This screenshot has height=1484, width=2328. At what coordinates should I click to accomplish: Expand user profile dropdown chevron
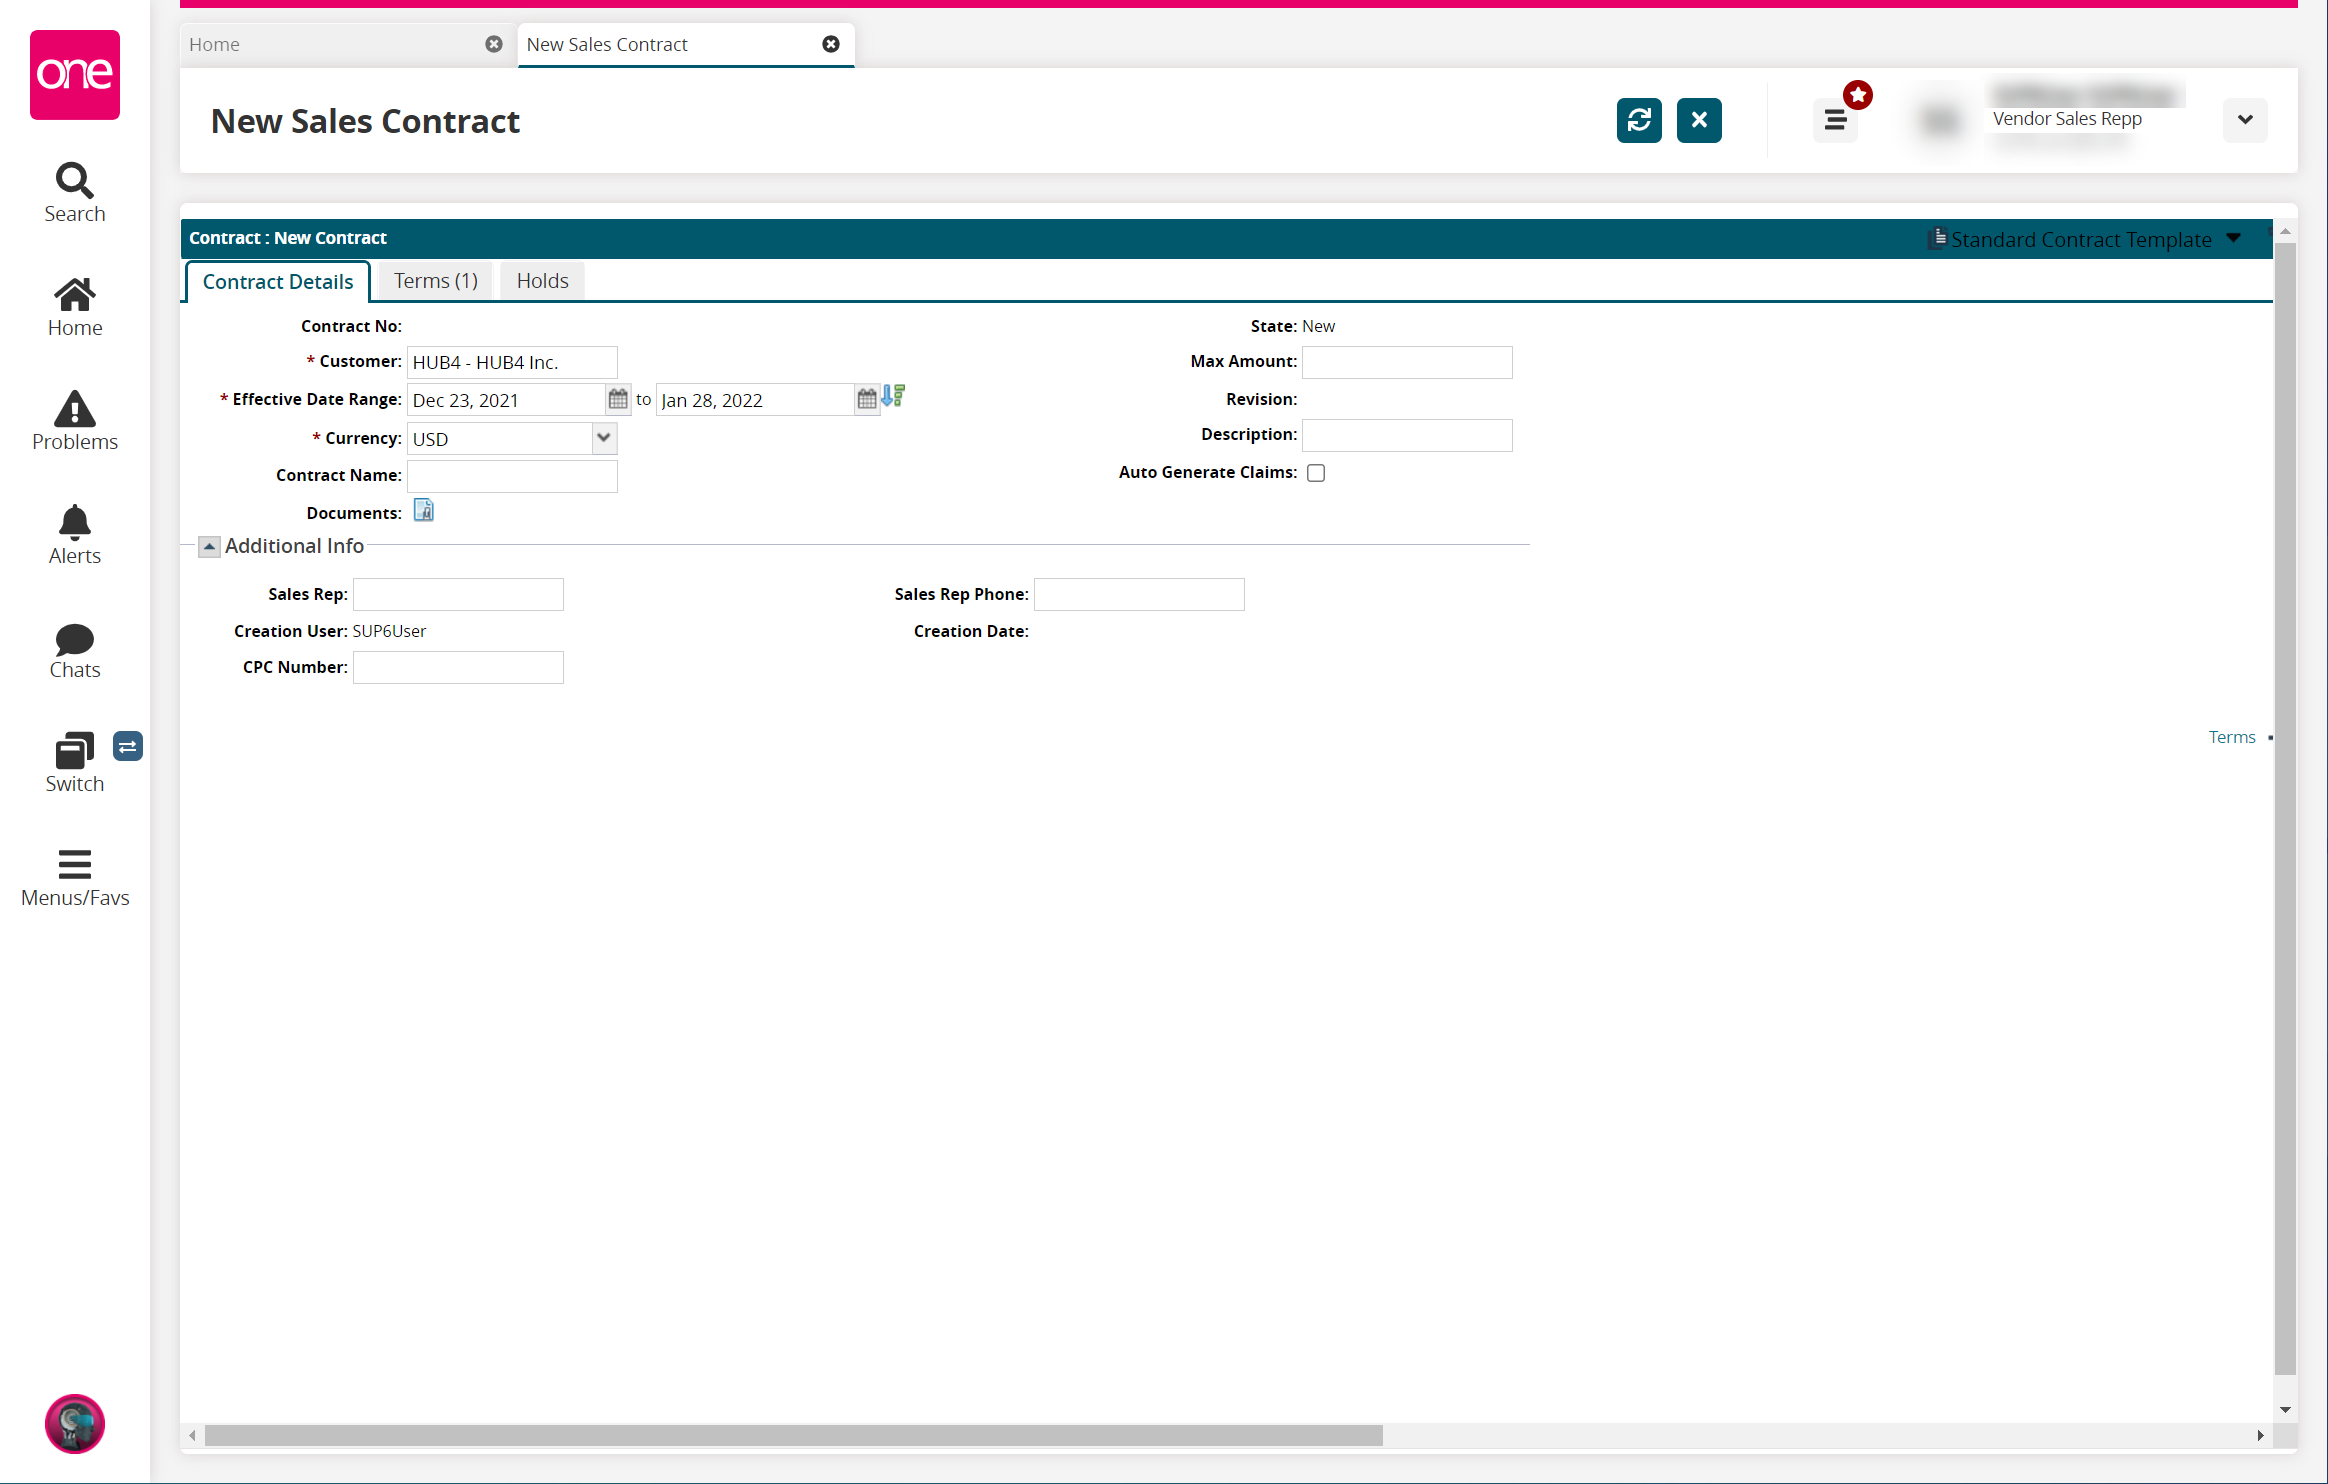coord(2244,120)
